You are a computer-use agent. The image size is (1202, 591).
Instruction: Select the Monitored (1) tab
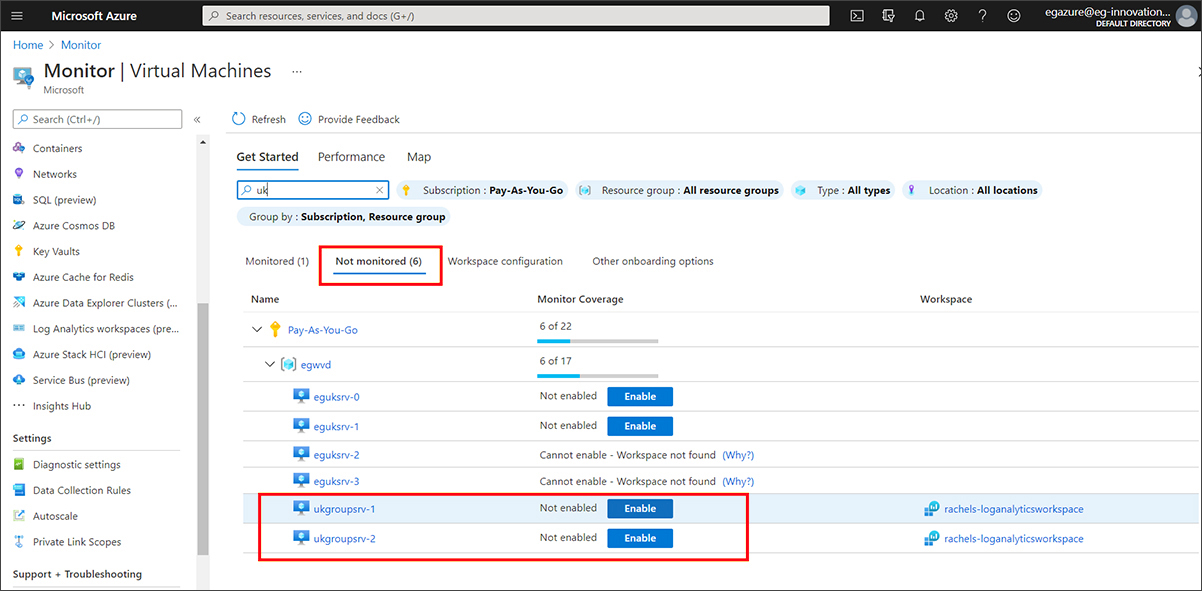(x=277, y=261)
